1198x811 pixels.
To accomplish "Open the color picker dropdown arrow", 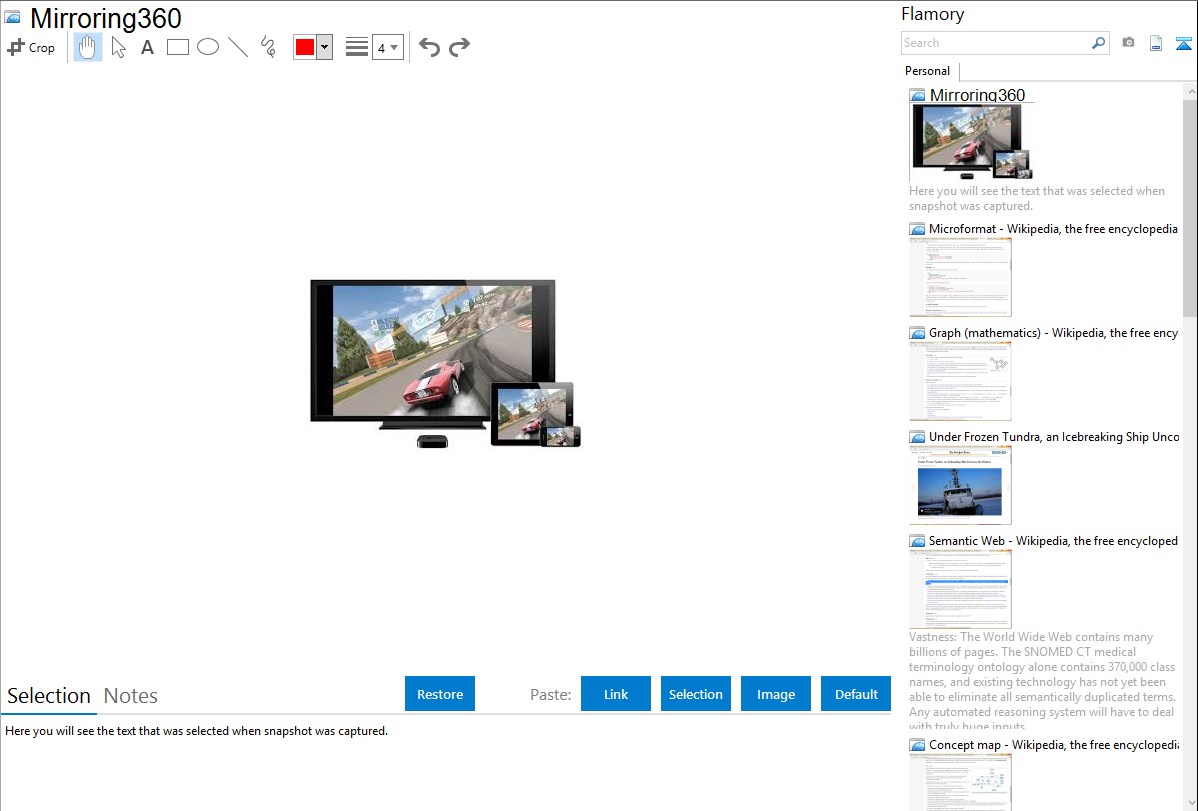I will pyautogui.click(x=324, y=47).
